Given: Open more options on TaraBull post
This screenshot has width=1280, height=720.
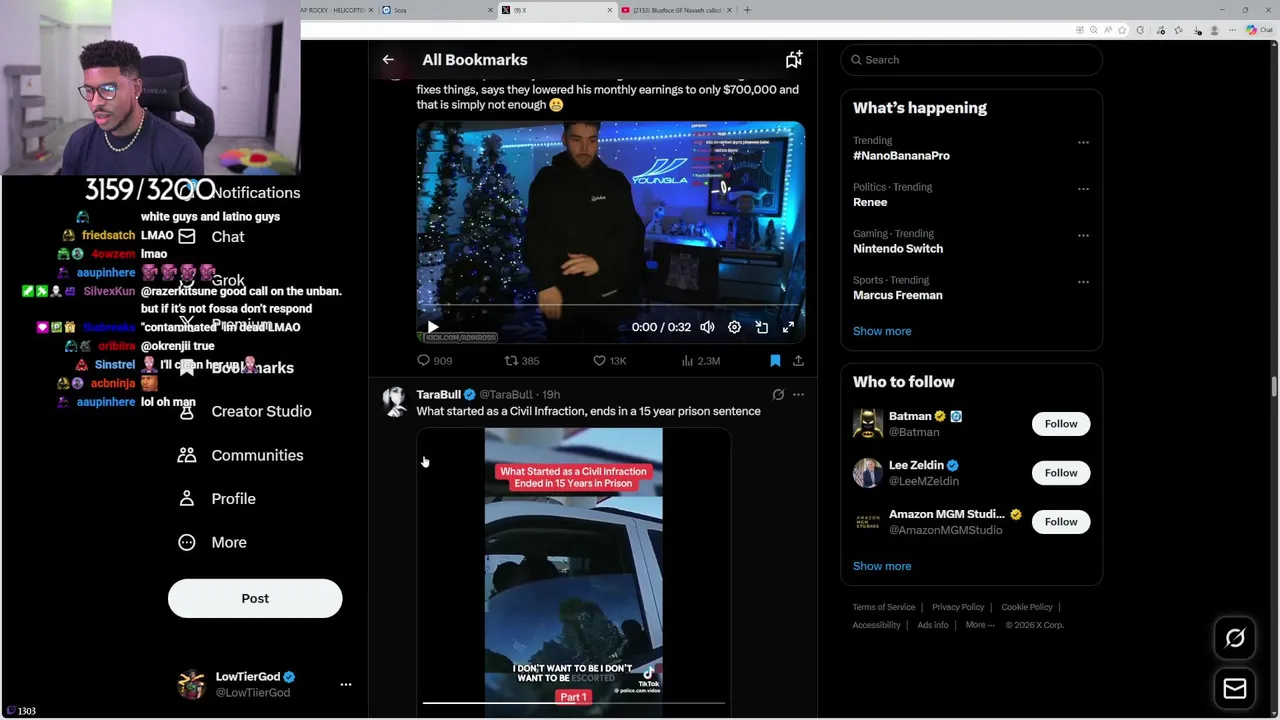Looking at the screenshot, I should 798,395.
